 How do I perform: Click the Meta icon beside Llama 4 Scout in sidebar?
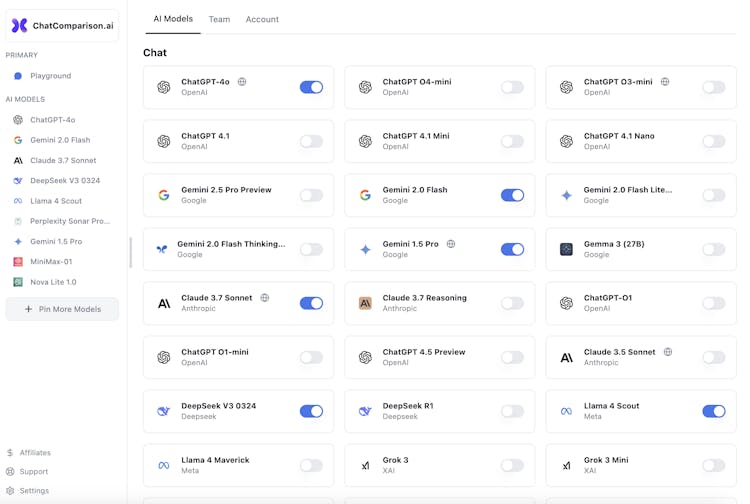18,201
